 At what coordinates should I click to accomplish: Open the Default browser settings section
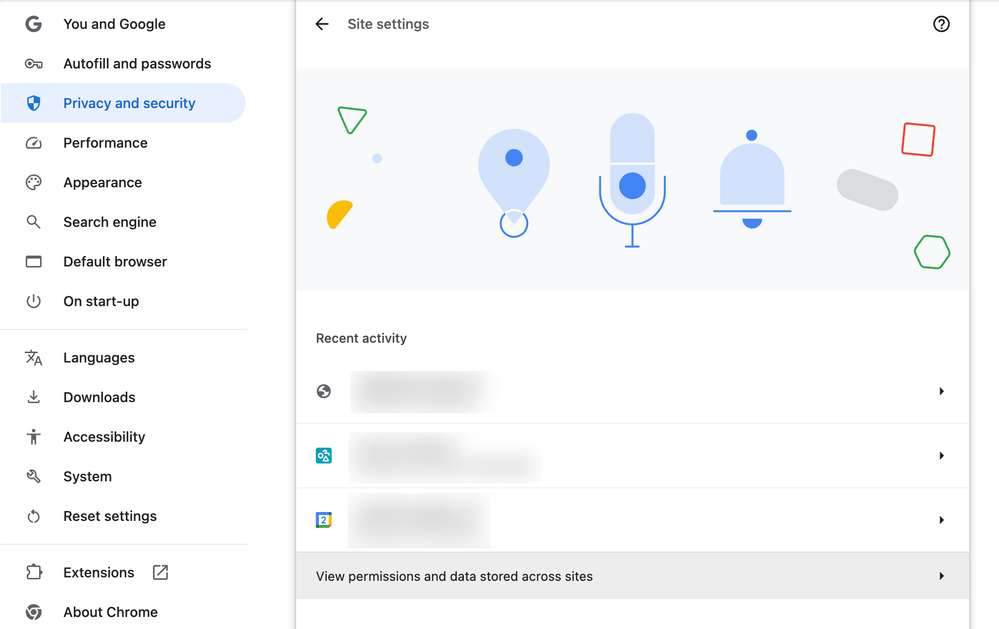point(123,261)
